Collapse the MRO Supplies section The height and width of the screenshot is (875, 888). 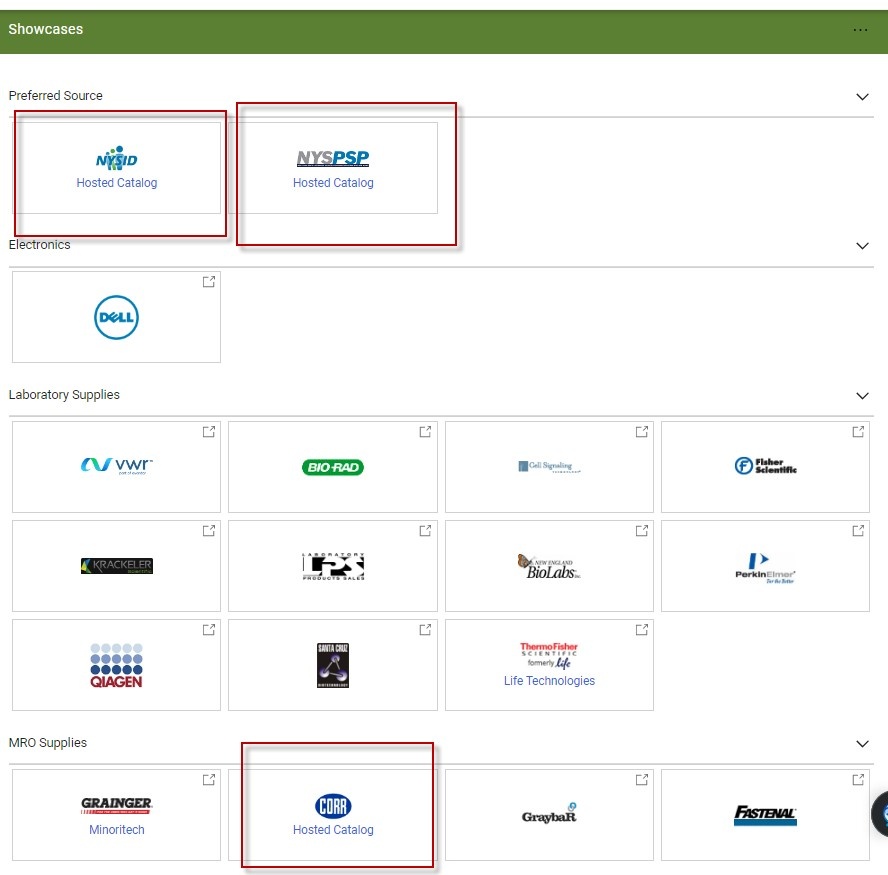click(862, 744)
